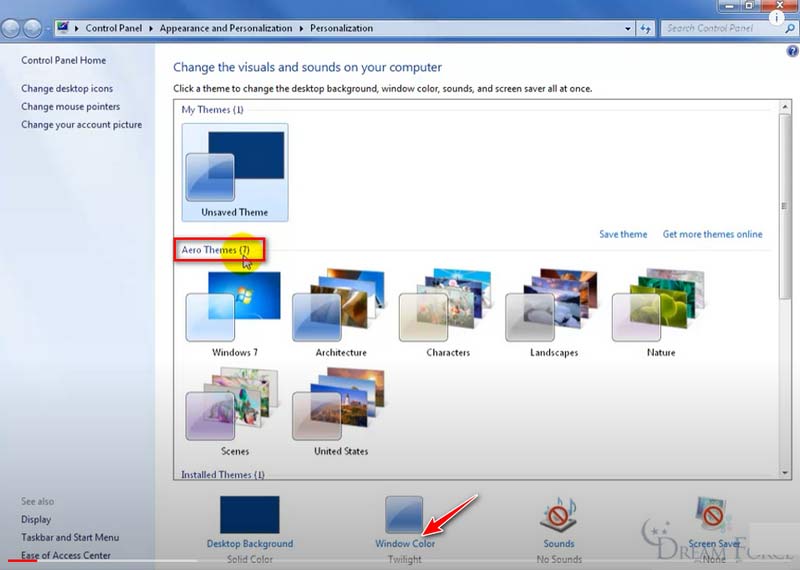Click the Sounds label link
The width and height of the screenshot is (800, 570).
[559, 544]
